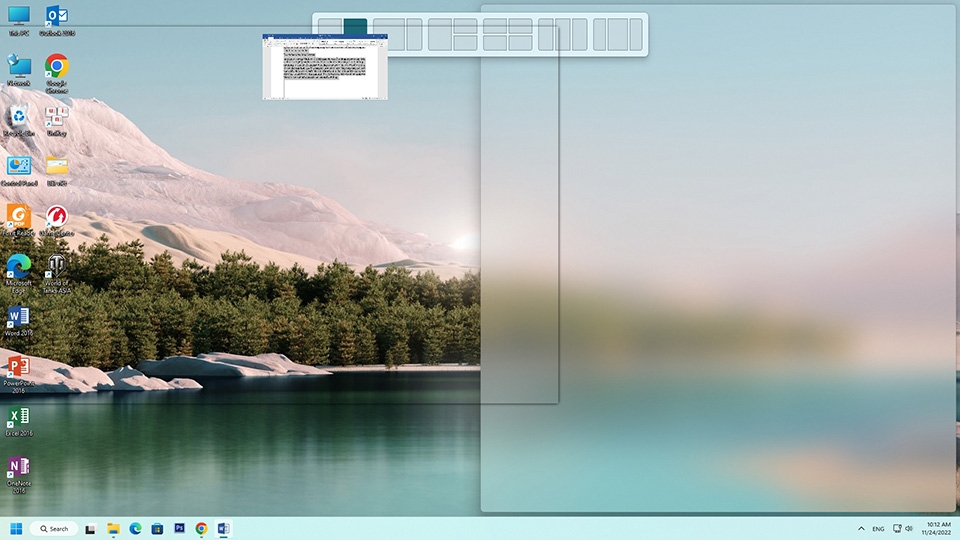Choose highlighted right-half zone in snap layouts
The image size is (960, 540).
pos(355,26)
